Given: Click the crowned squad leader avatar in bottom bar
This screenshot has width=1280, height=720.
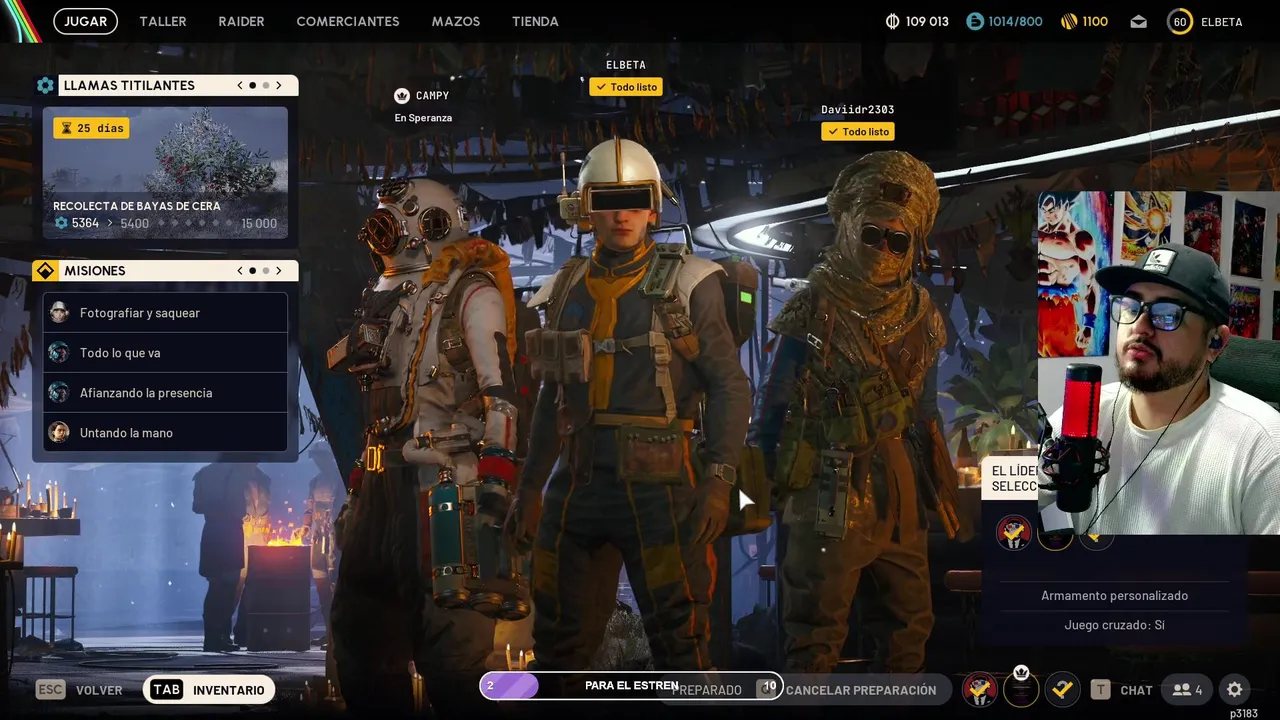Looking at the screenshot, I should 1021,690.
